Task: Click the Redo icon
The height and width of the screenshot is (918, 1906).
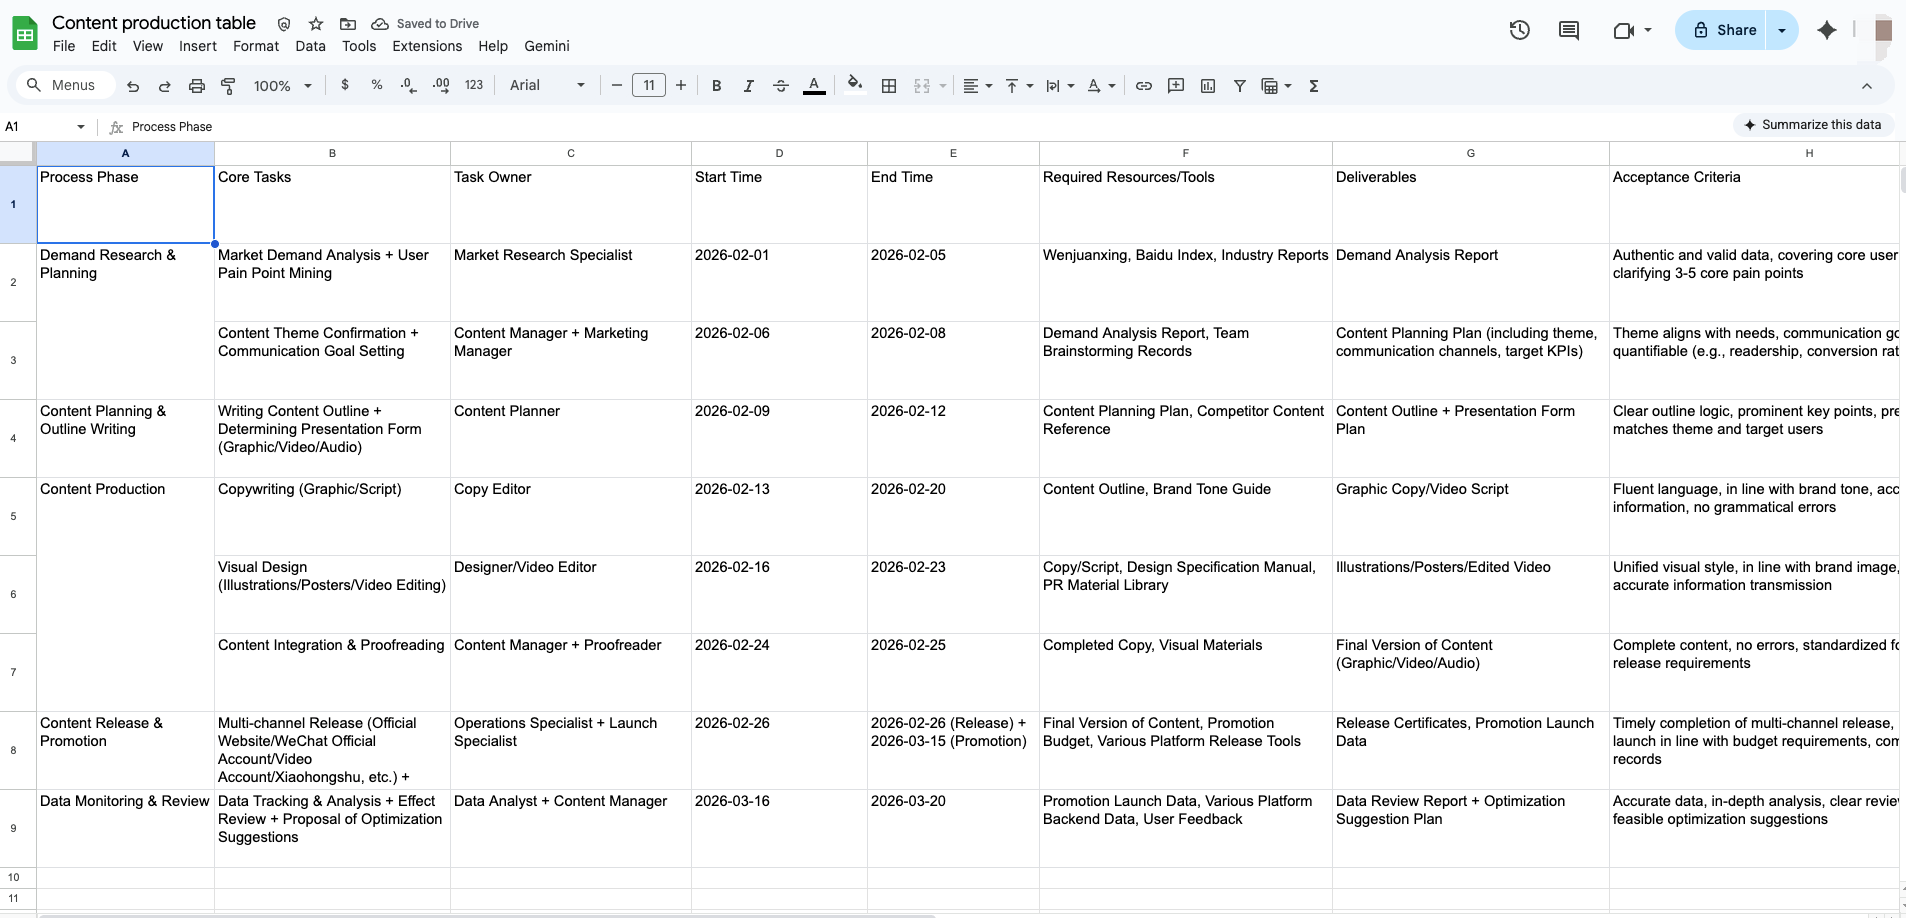Action: coord(165,86)
